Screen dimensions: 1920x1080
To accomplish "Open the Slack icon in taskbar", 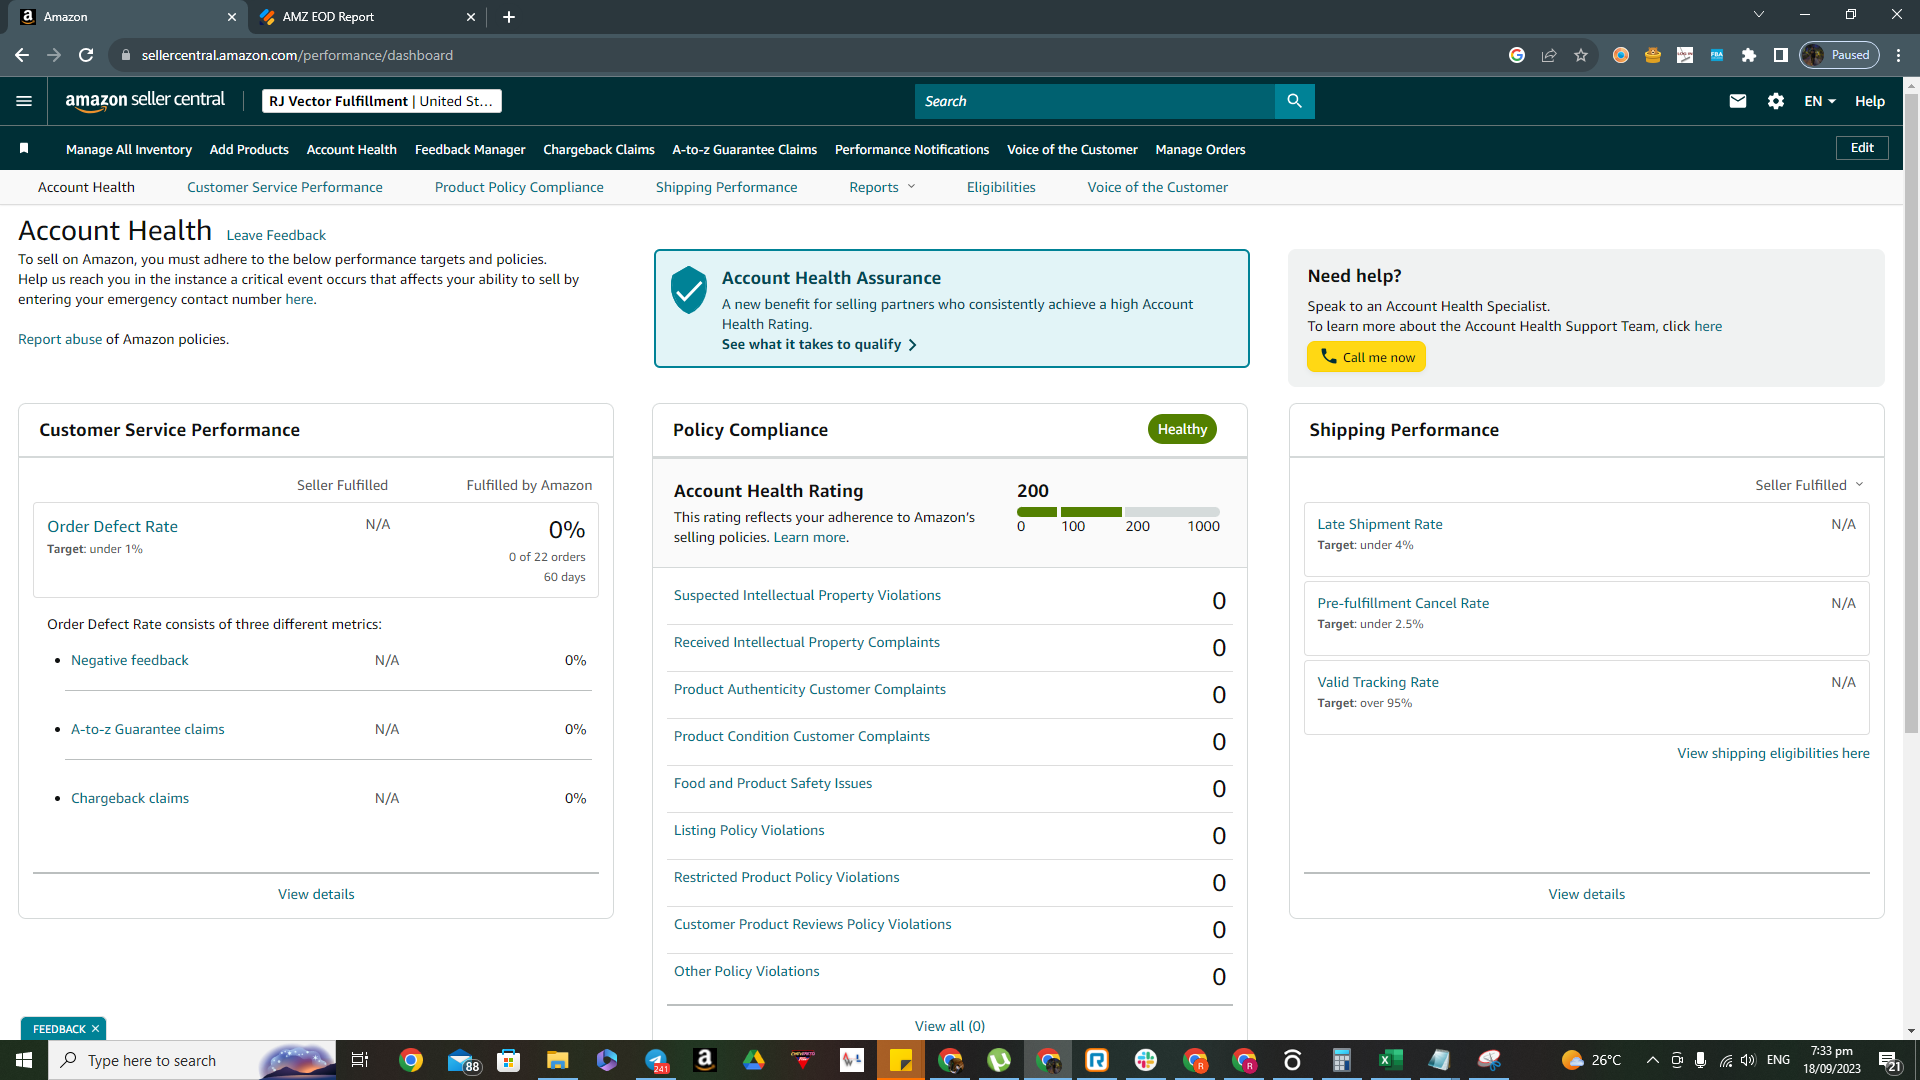I will tap(1146, 1060).
